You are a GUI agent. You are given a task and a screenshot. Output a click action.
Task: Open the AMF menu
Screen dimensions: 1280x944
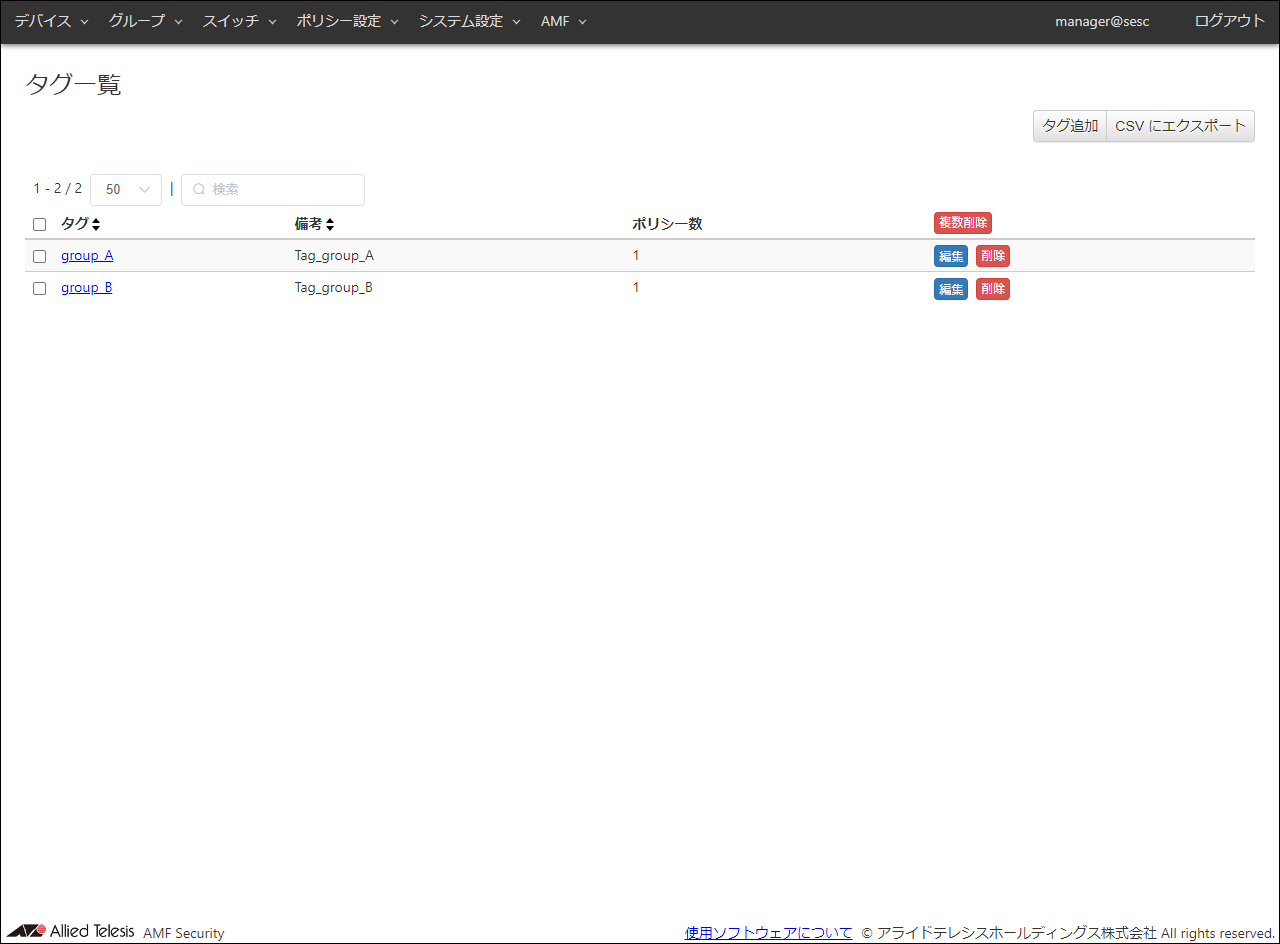[x=563, y=21]
